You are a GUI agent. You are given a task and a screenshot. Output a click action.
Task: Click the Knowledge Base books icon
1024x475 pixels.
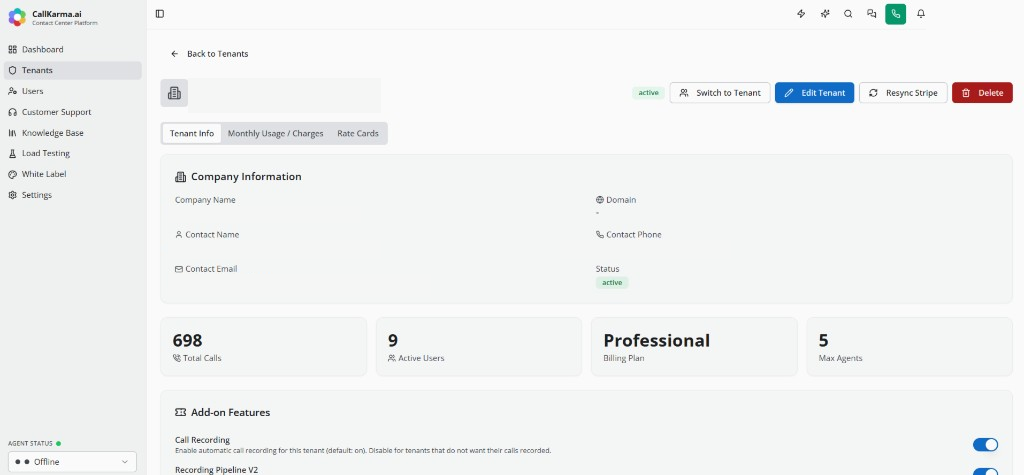click(x=12, y=133)
